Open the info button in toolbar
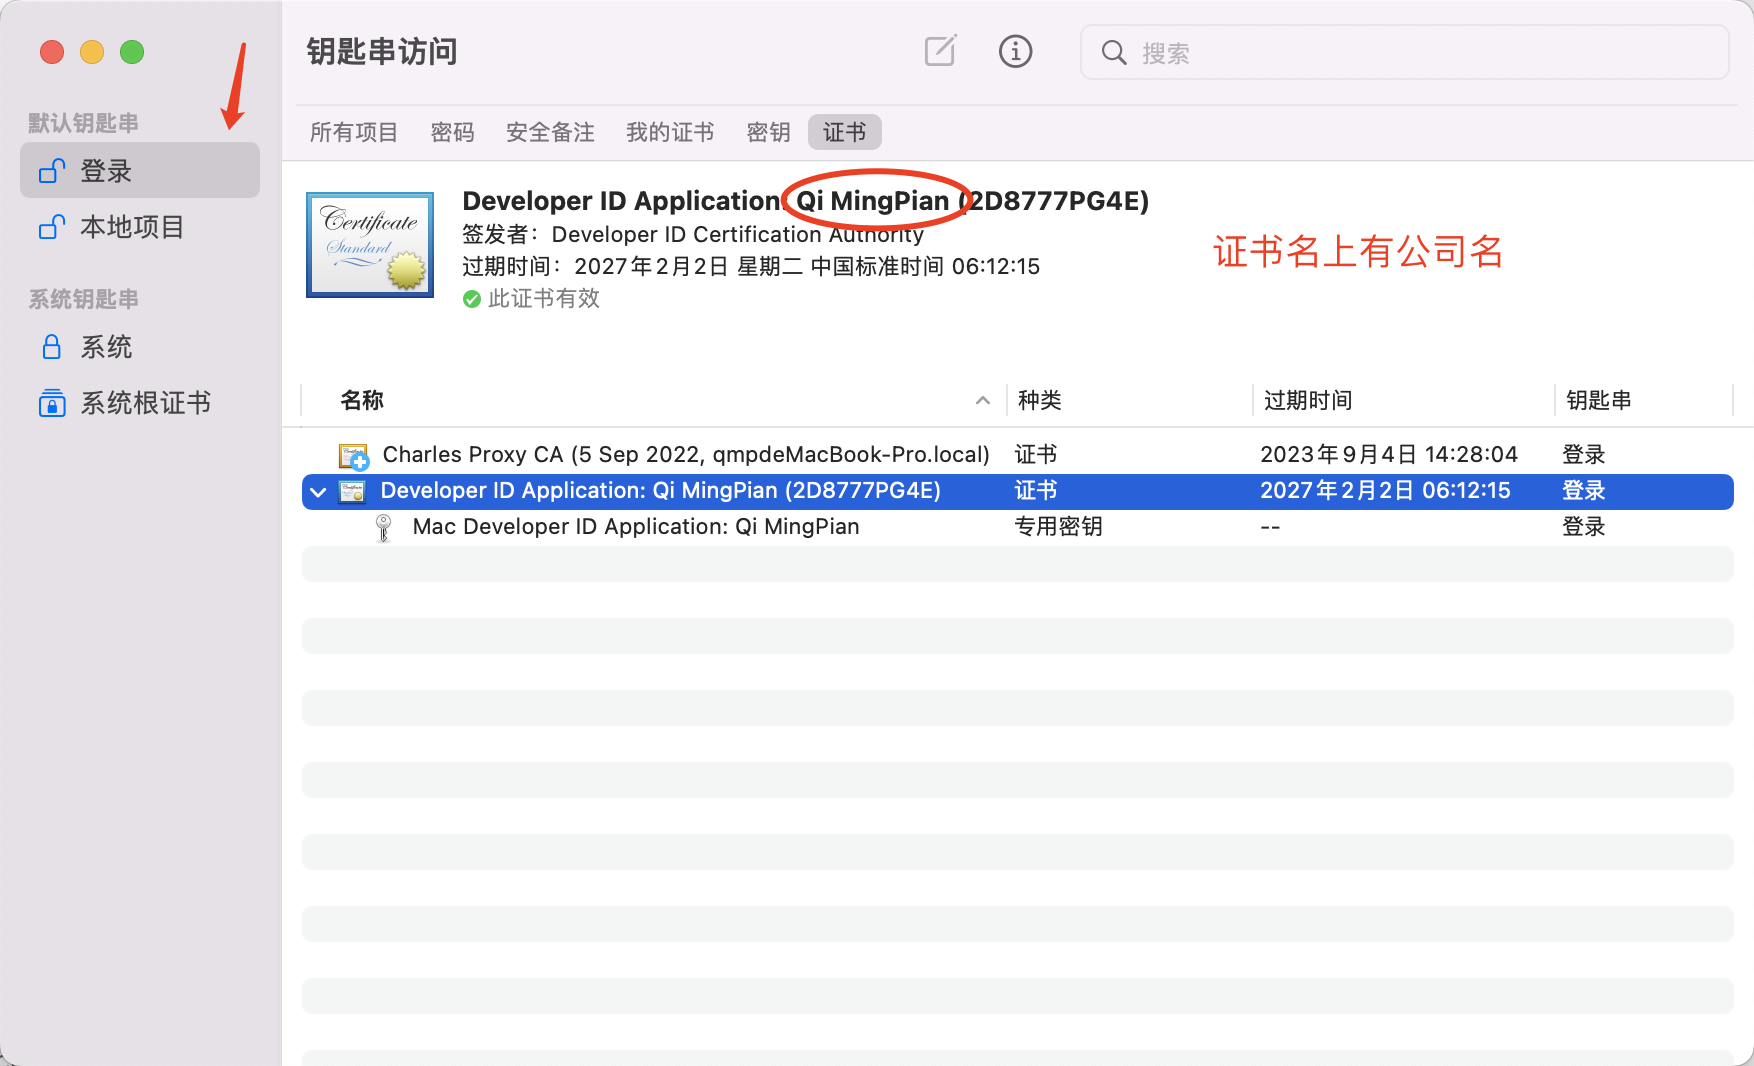 click(1015, 51)
